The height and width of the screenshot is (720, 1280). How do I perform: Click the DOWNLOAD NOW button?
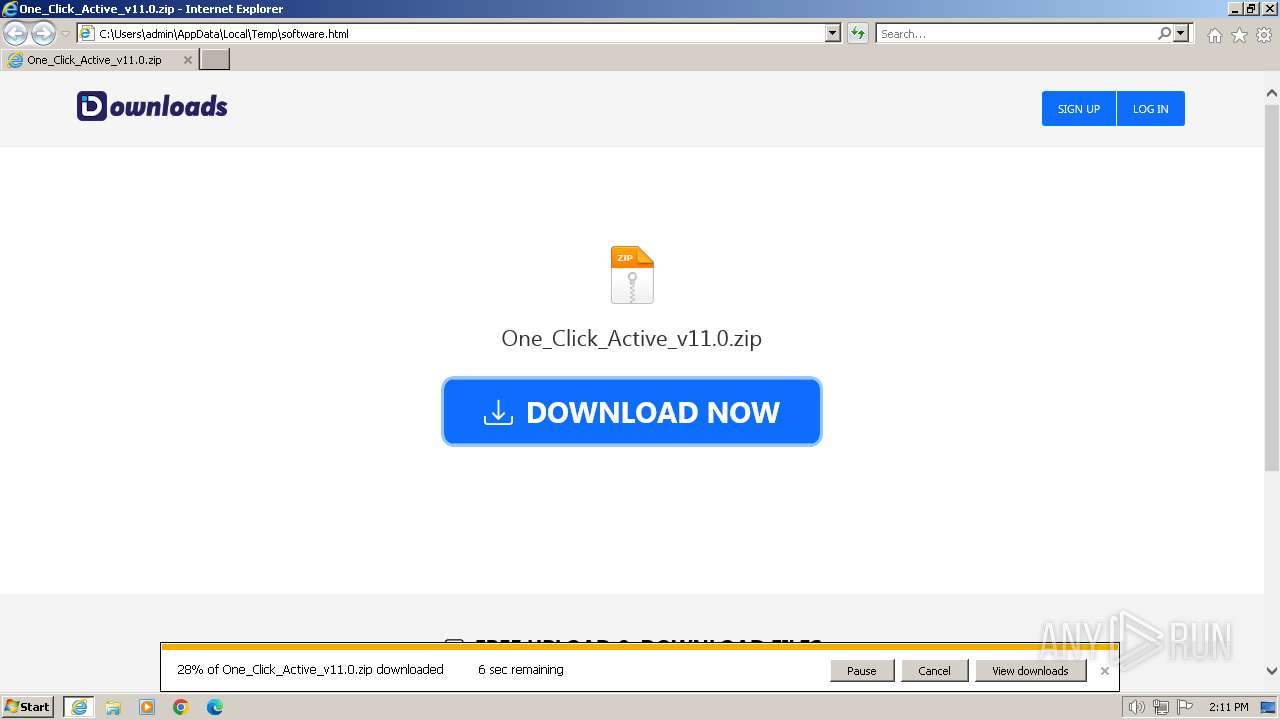click(x=632, y=412)
